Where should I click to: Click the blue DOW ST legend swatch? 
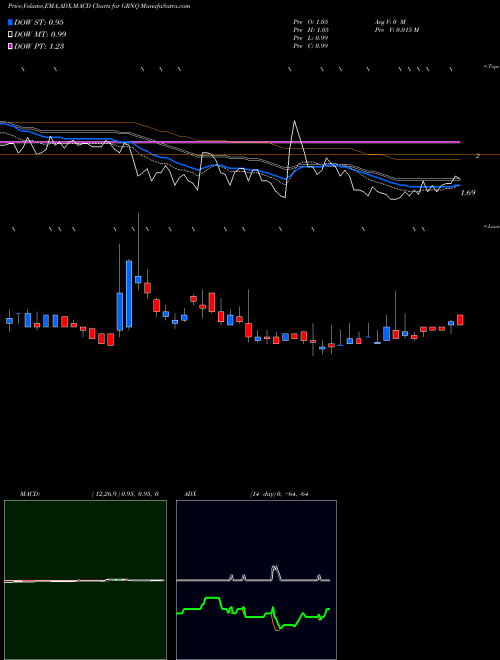point(11,22)
